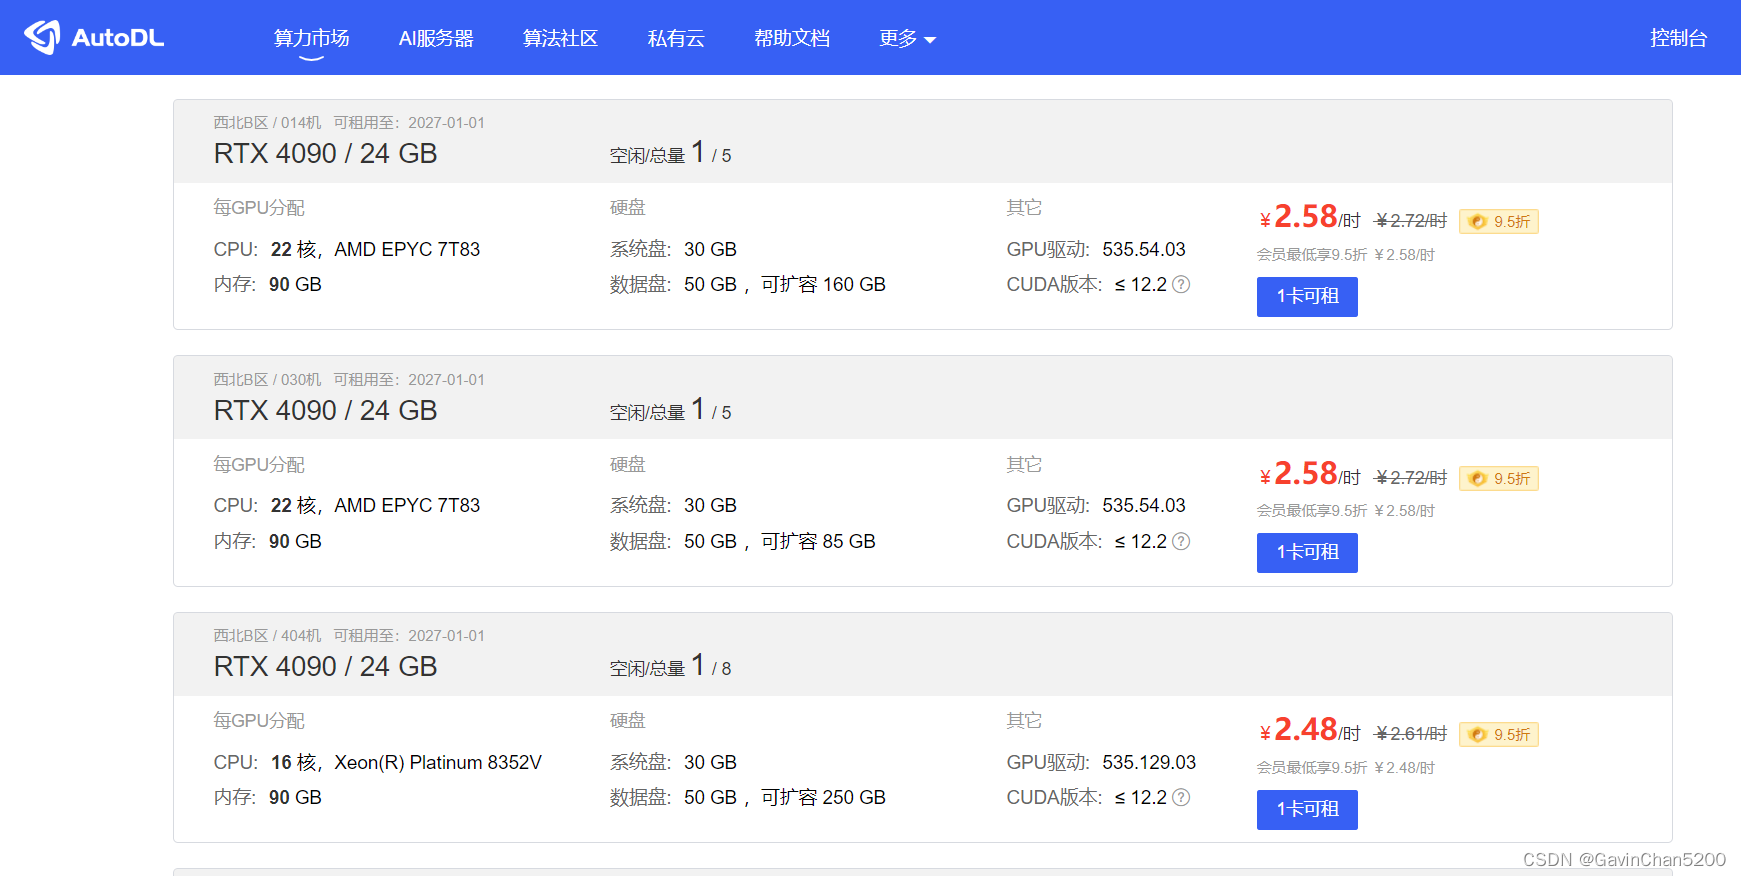Click the CUDA version help icon for 030机
The width and height of the screenshot is (1741, 876).
pos(1181,541)
